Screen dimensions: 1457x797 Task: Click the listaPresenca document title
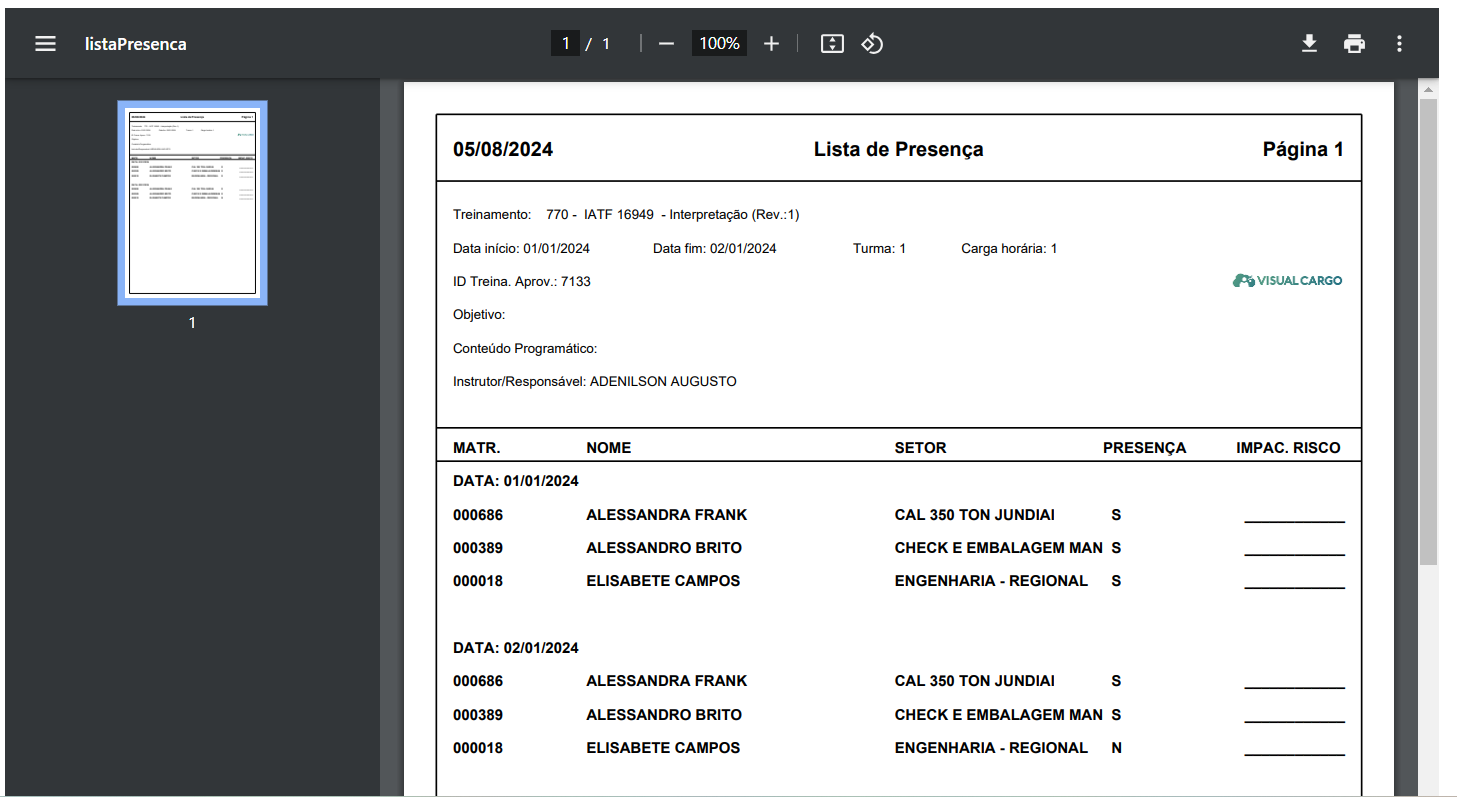(135, 44)
